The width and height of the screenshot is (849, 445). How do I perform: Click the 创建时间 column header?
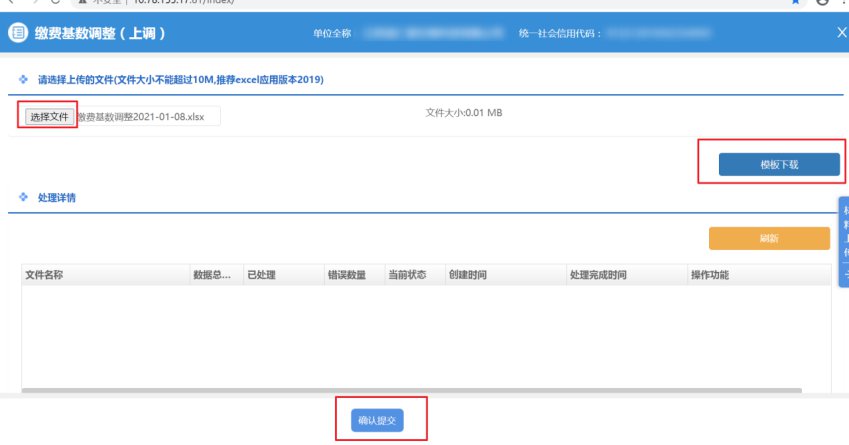[506, 275]
